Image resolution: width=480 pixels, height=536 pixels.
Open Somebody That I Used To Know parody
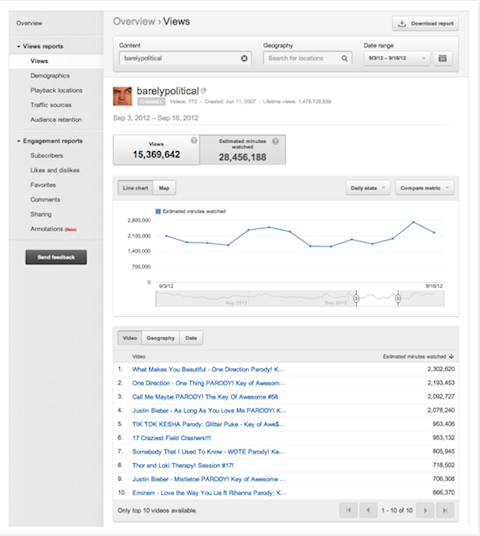point(209,452)
